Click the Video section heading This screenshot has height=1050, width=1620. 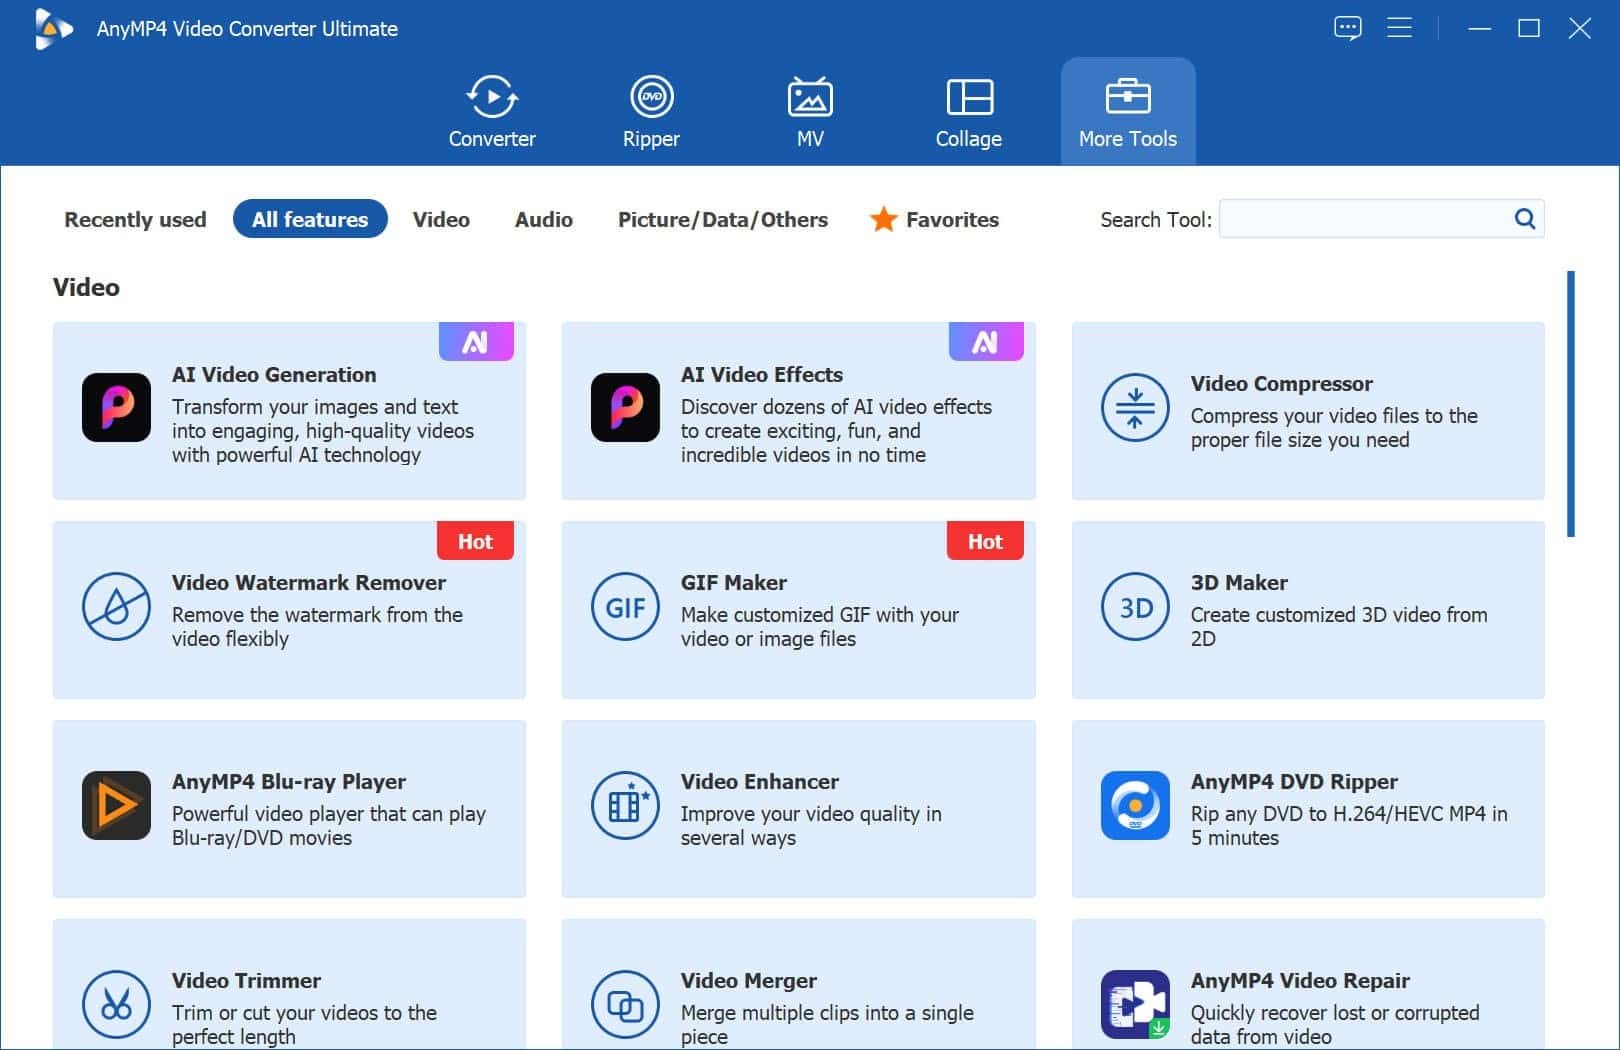[x=86, y=287]
